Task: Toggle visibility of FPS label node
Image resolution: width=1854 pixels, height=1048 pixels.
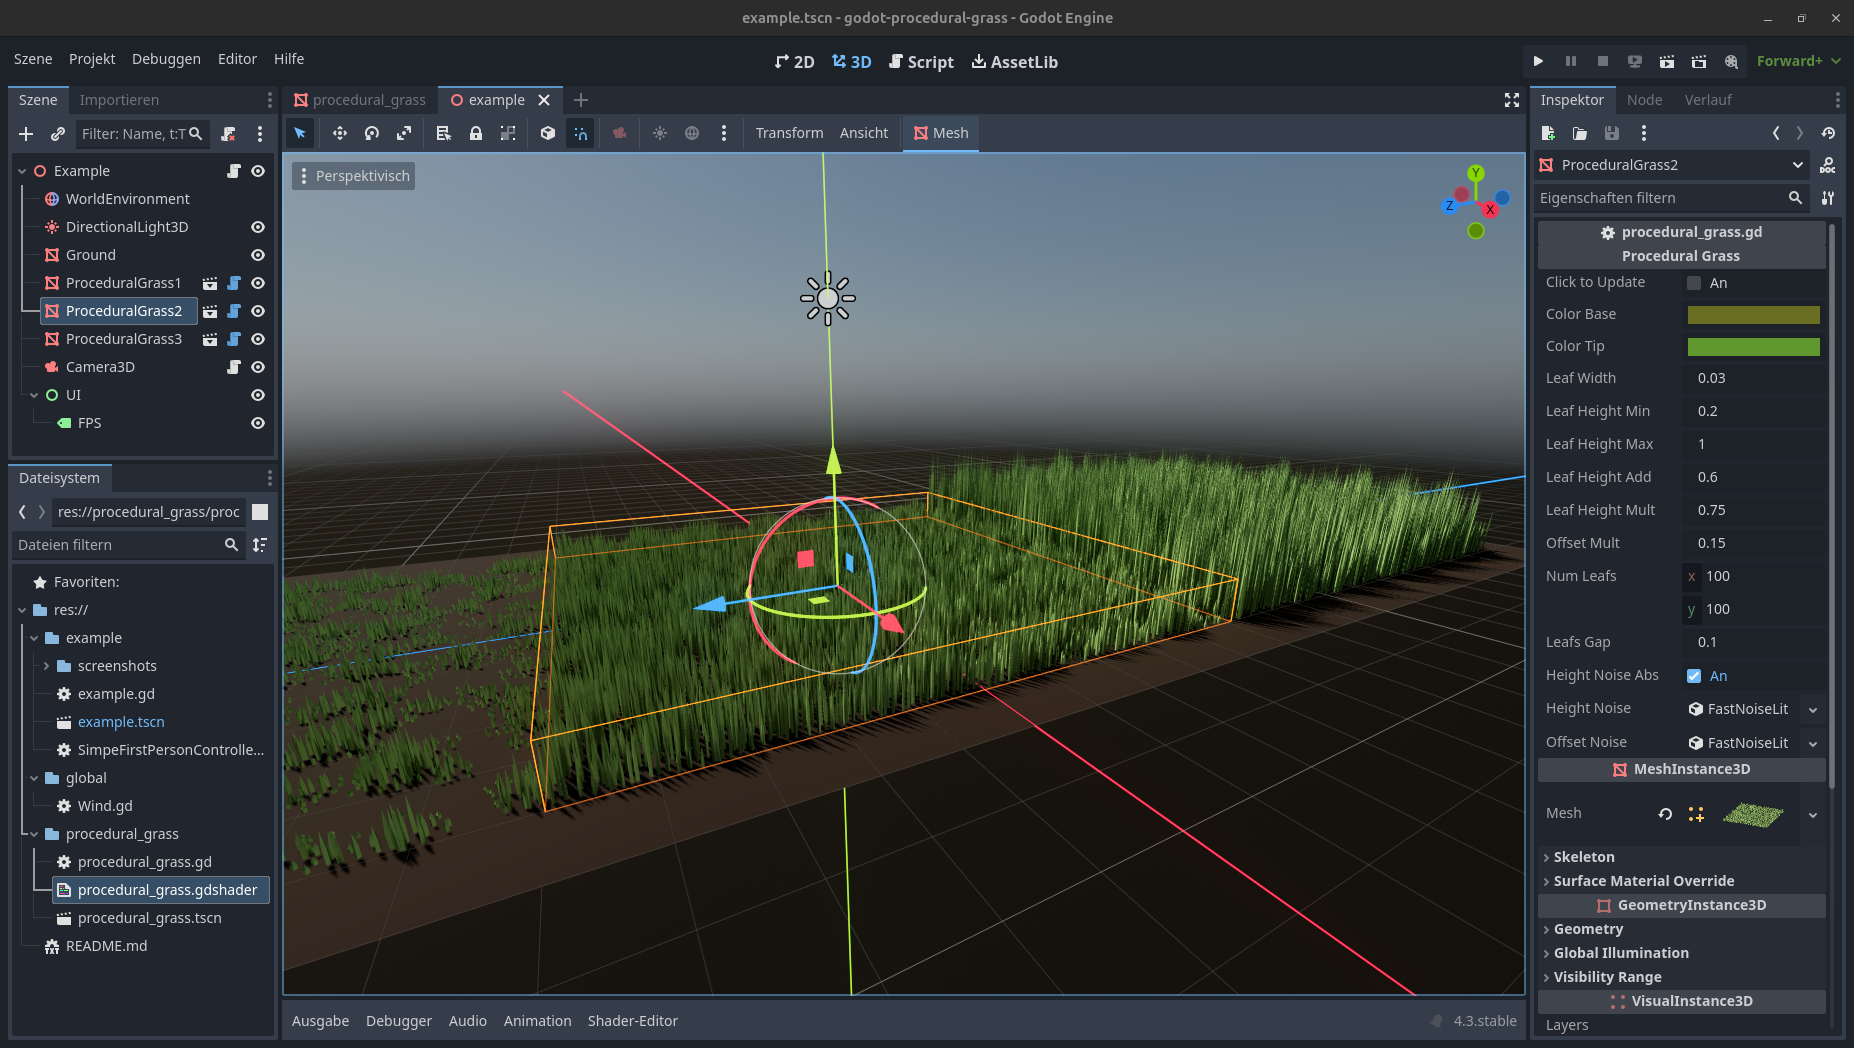Action: coord(258,423)
